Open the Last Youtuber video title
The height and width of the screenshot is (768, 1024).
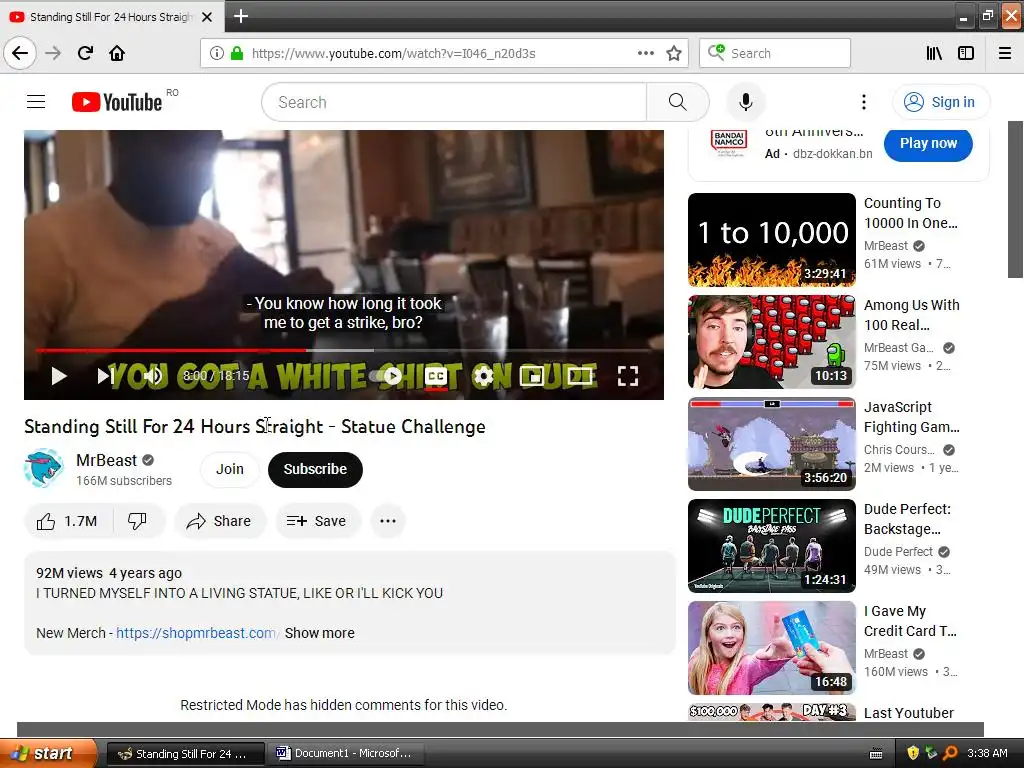coord(908,713)
